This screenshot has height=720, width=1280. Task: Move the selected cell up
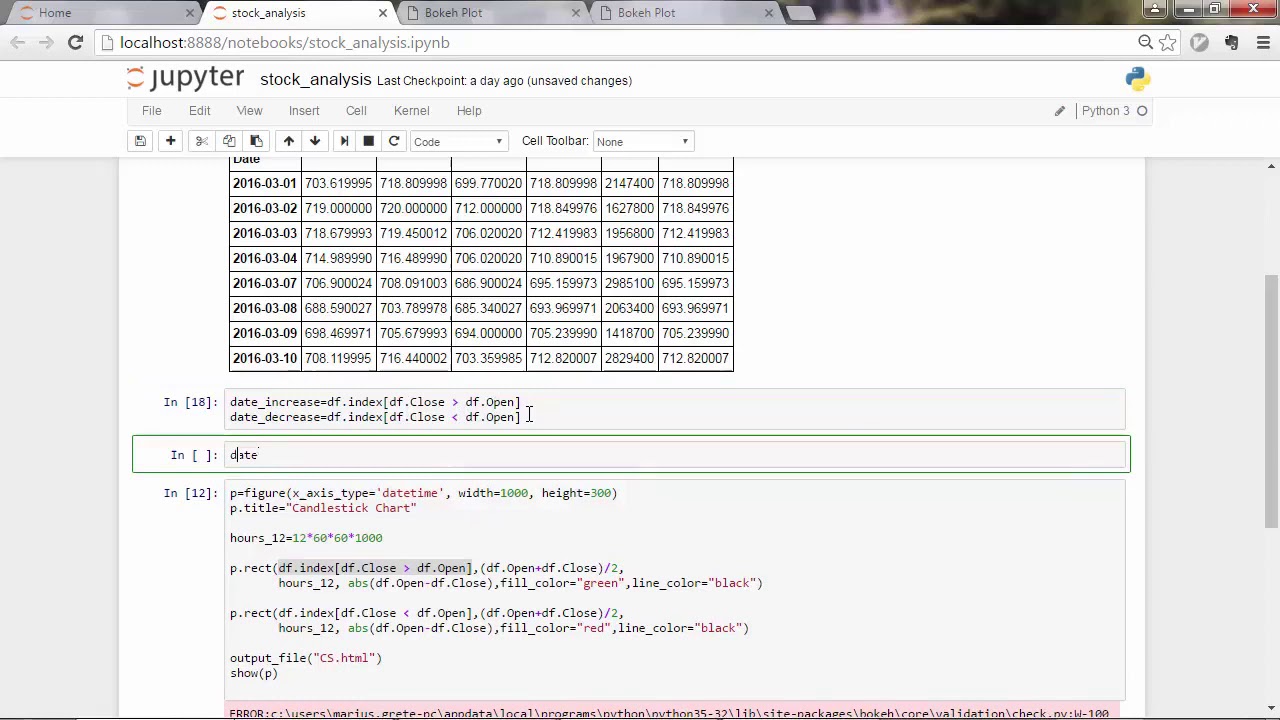pyautogui.click(x=288, y=141)
